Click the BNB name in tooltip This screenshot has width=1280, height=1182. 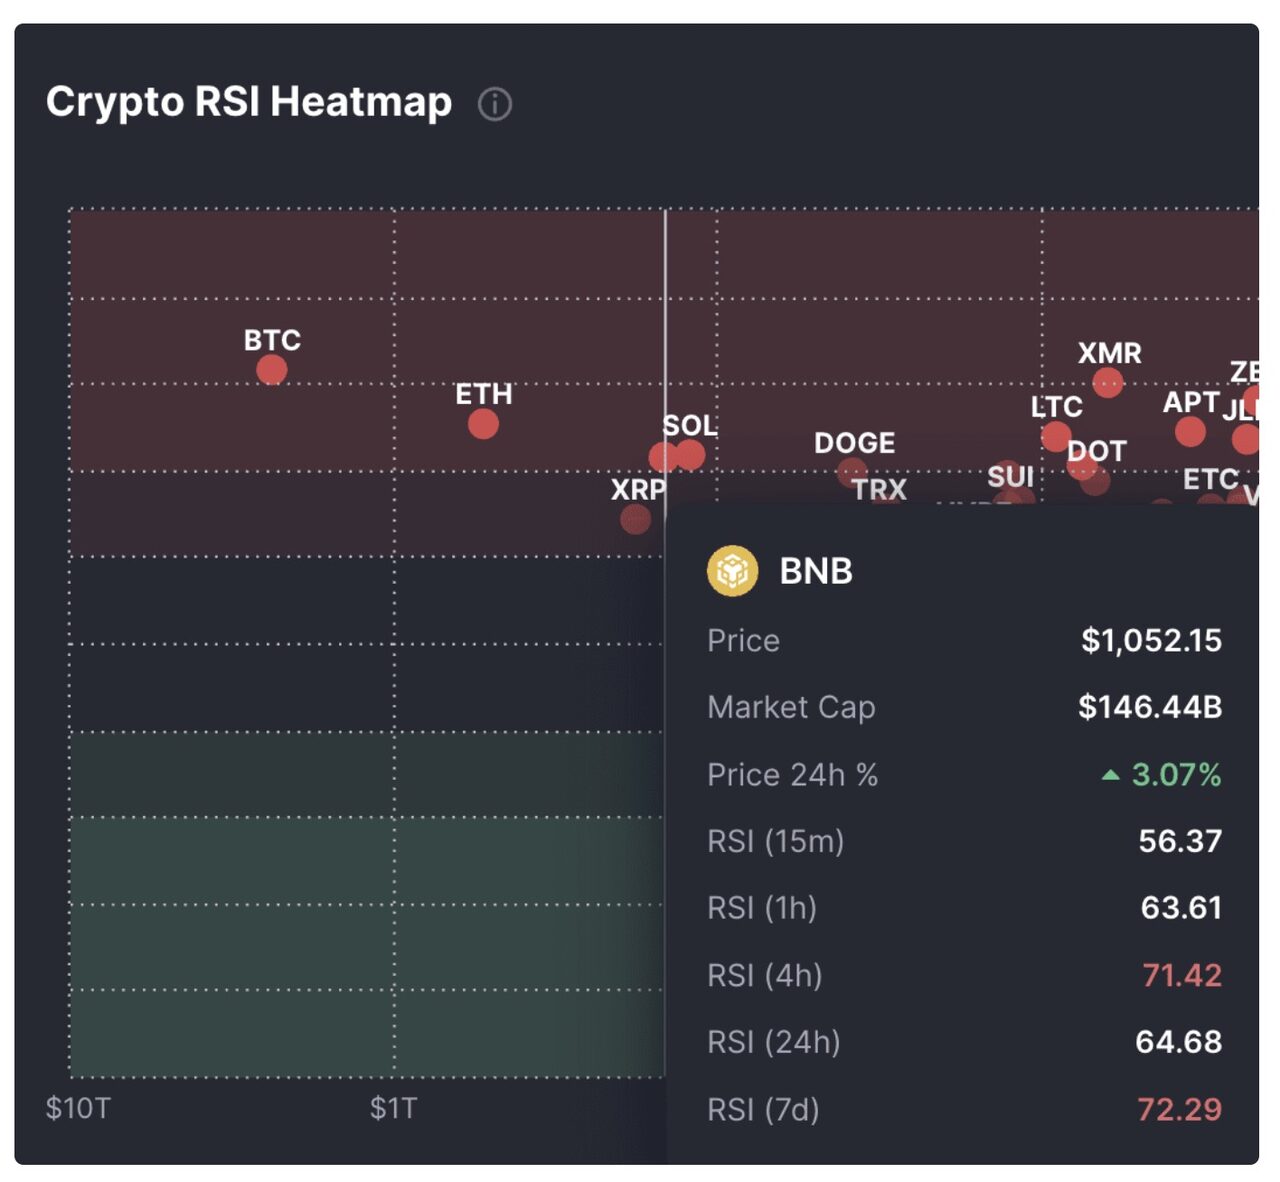816,571
